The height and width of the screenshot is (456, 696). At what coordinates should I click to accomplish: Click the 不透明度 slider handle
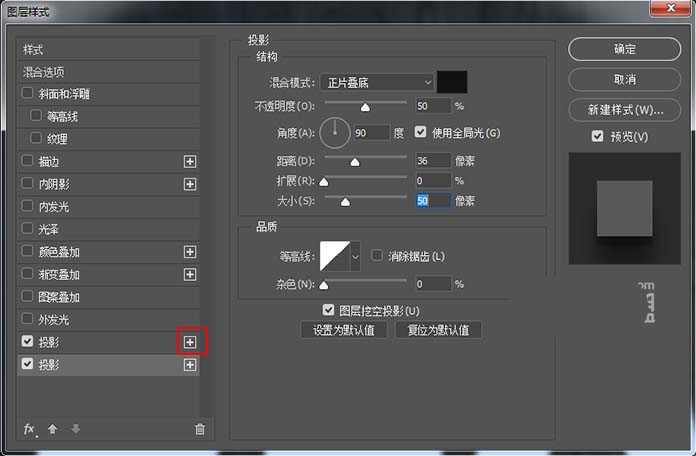(x=365, y=107)
